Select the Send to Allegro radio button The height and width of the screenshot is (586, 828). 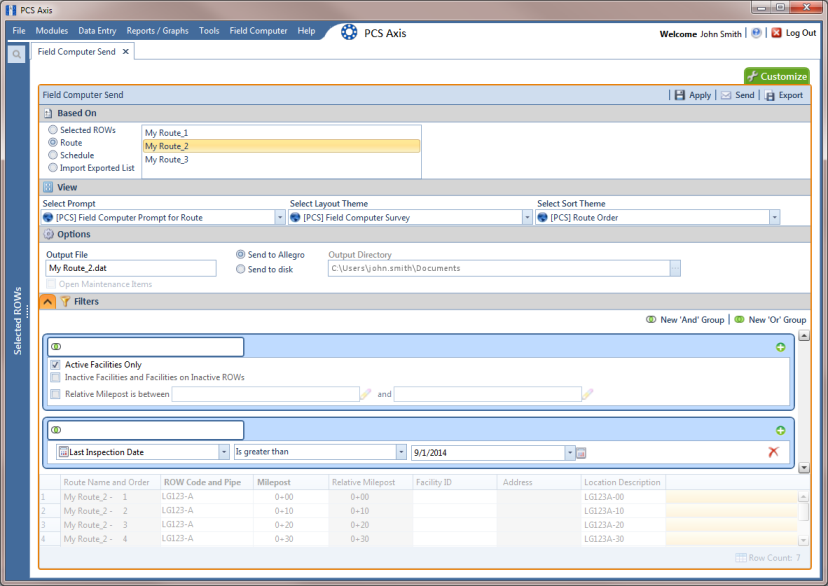[240, 254]
